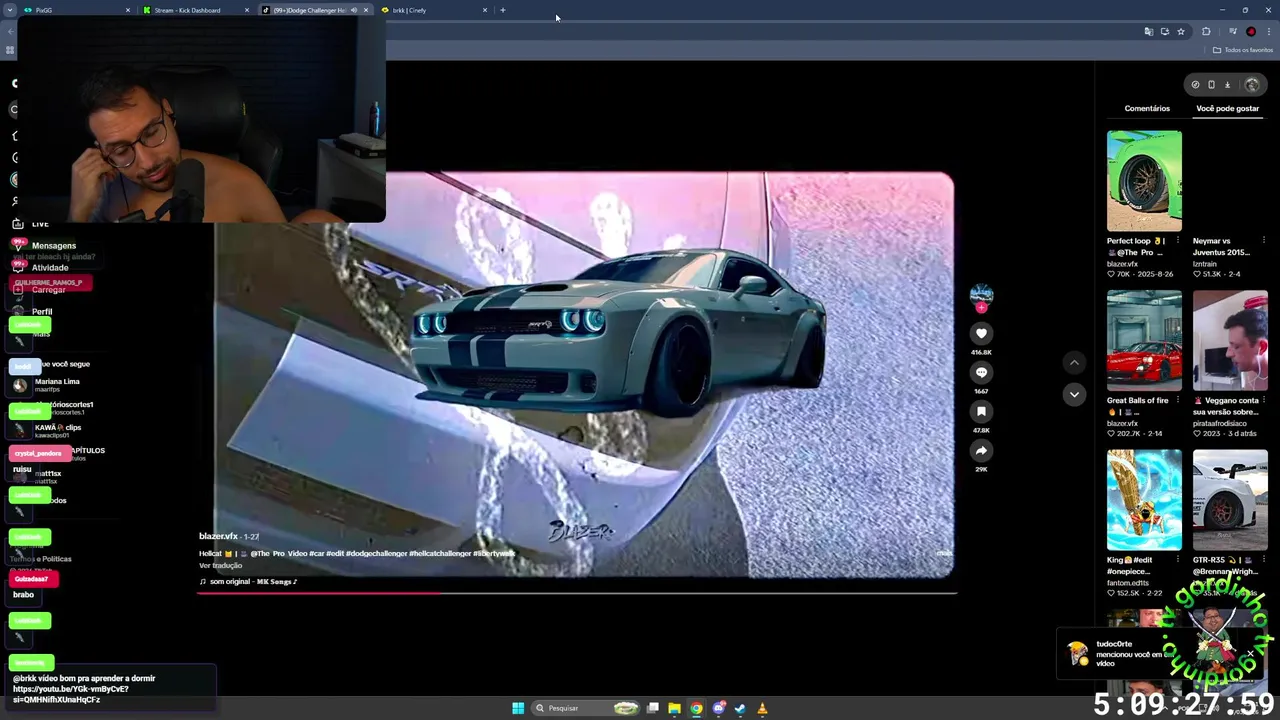
Task: Open Chrome extensions puzzle icon
Action: (1206, 31)
